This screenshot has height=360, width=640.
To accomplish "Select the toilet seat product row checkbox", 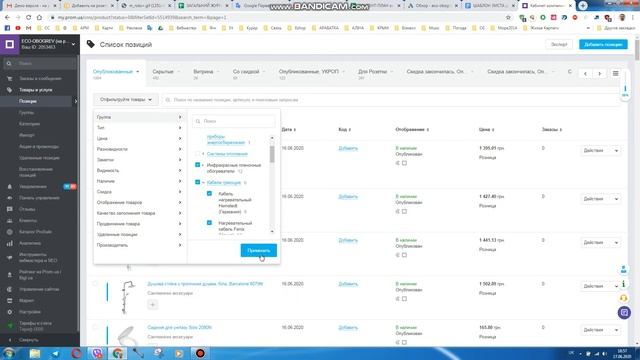I will [95, 327].
